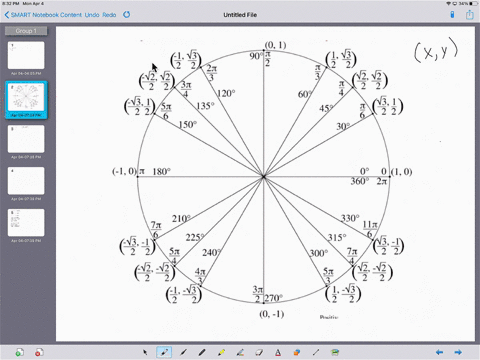Select the yellow highlighter tool

pyautogui.click(x=221, y=352)
